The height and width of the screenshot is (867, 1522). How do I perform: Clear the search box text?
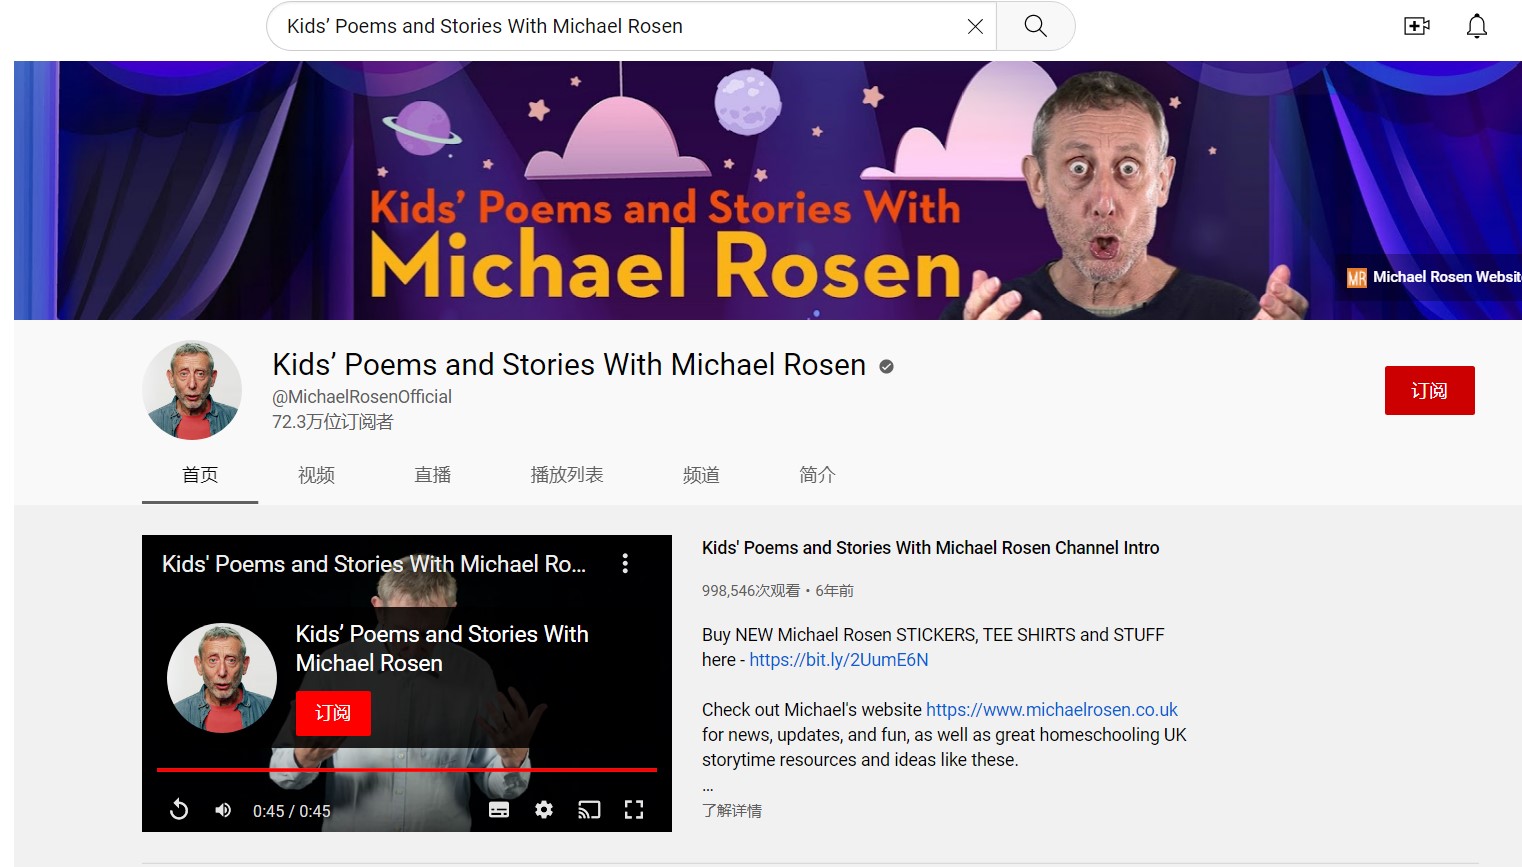tap(975, 27)
